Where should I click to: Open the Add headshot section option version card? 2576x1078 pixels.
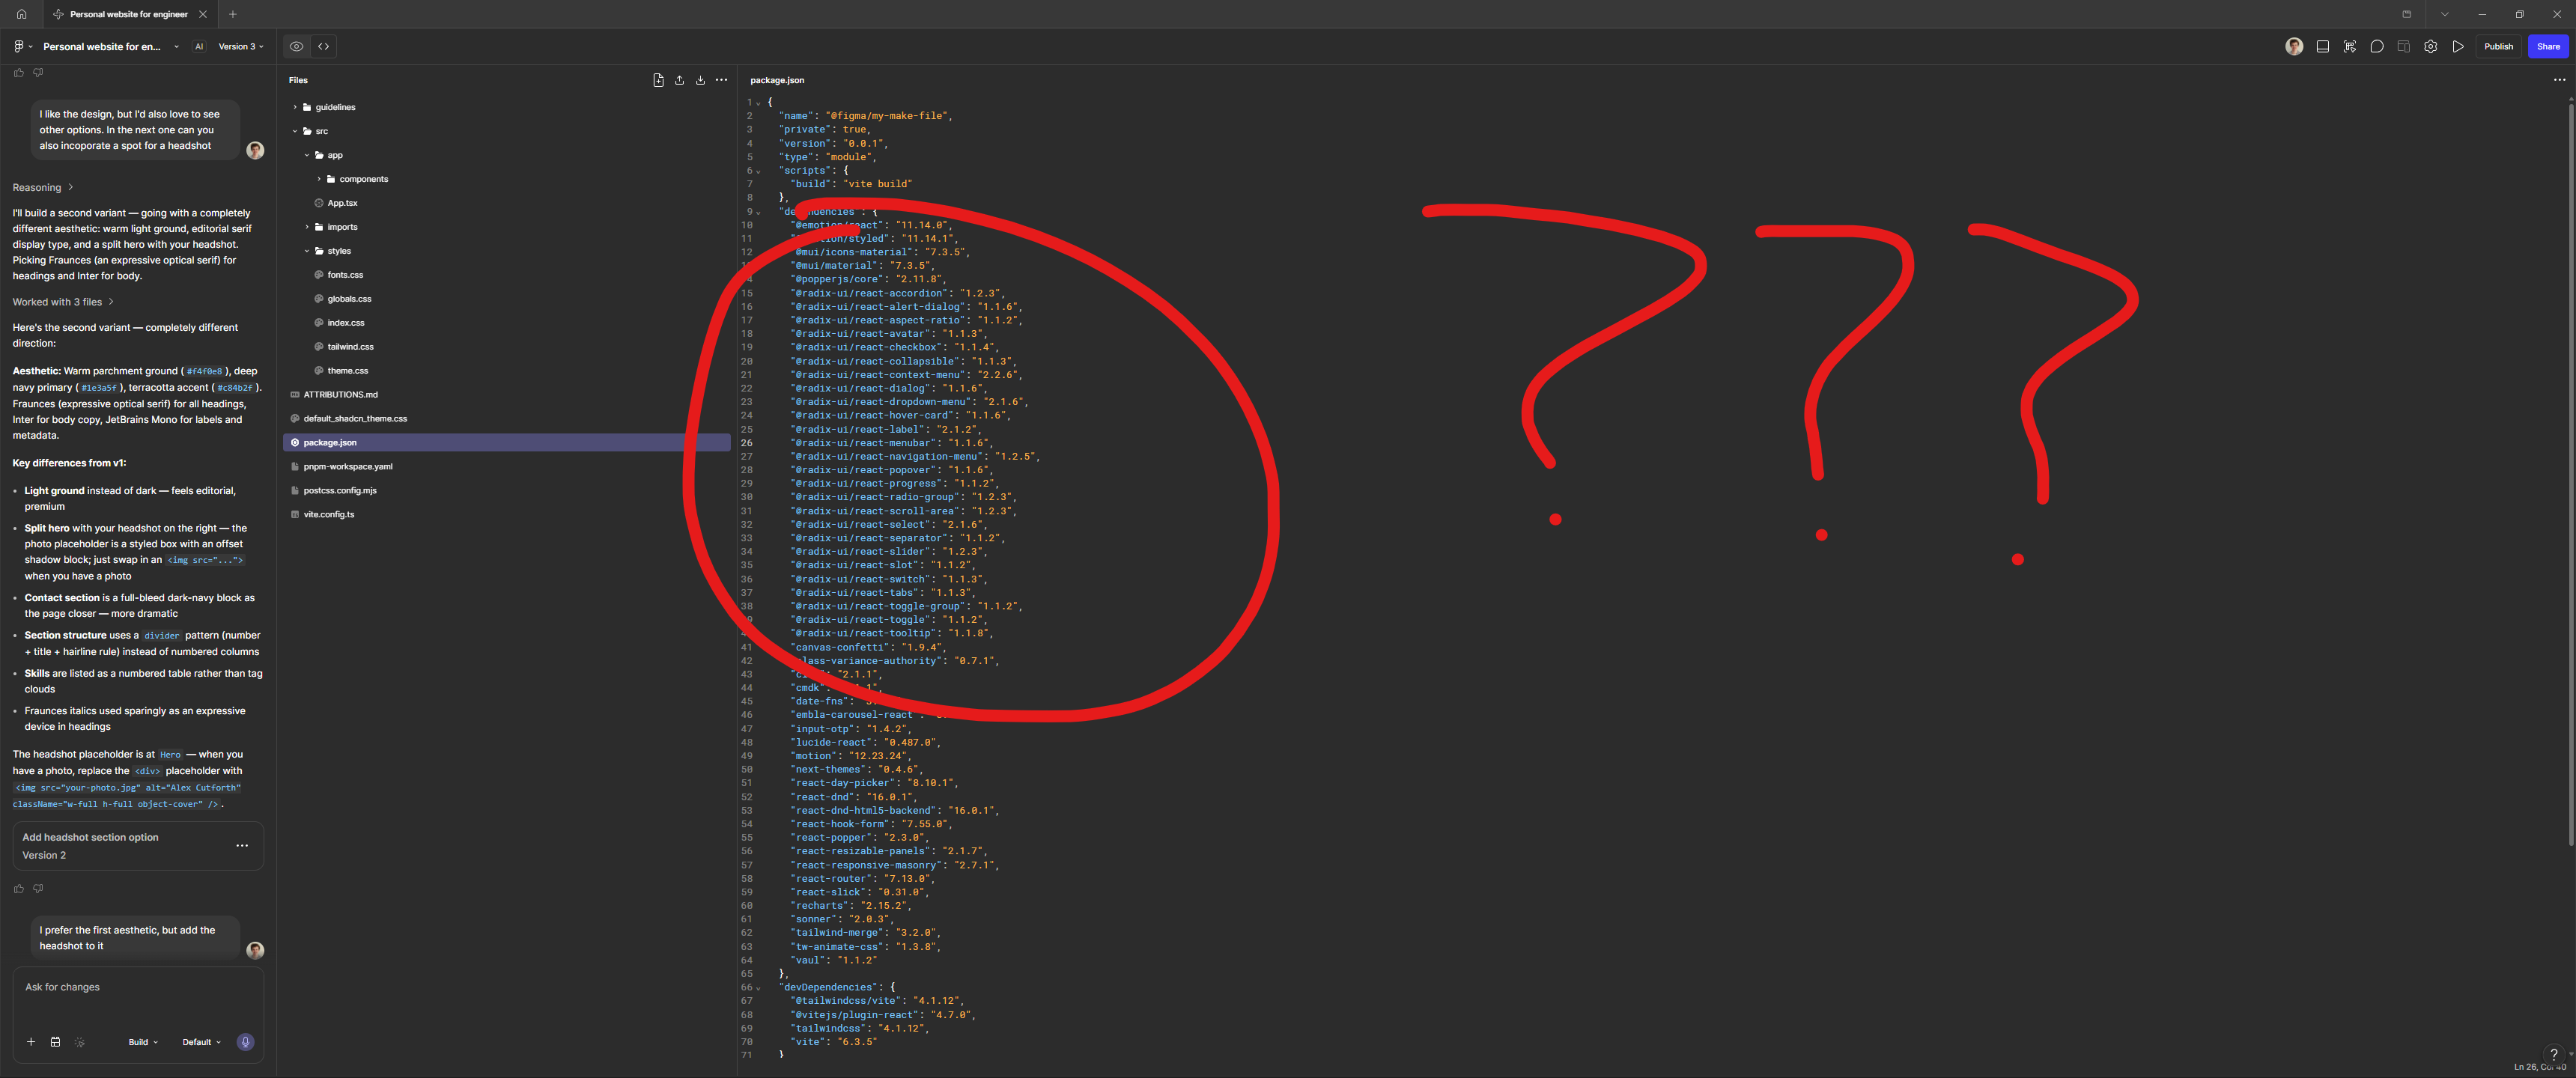pyautogui.click(x=138, y=846)
